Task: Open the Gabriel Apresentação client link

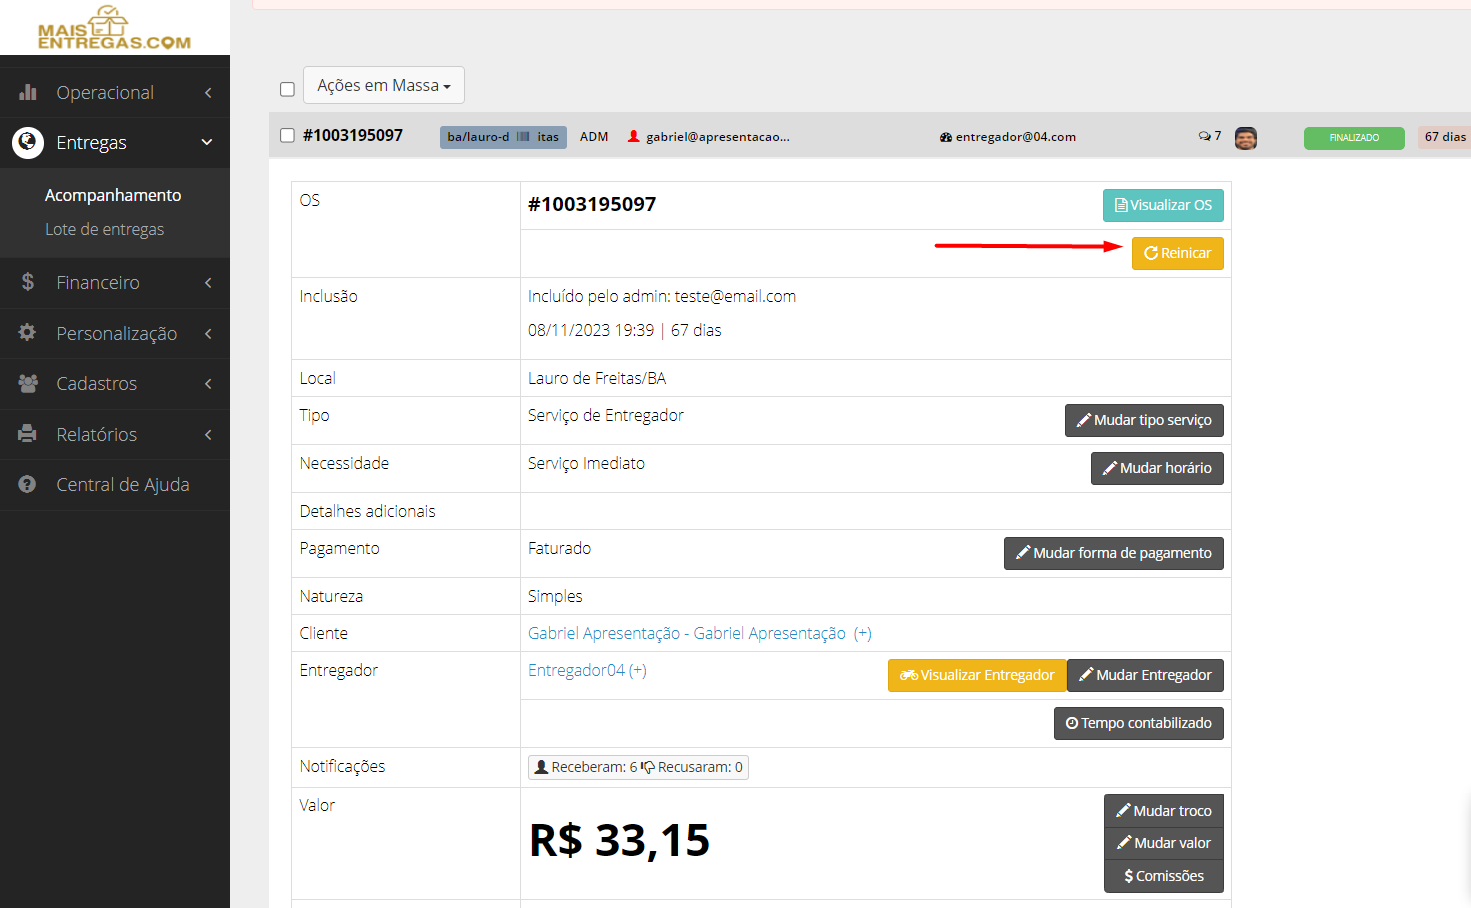Action: (687, 633)
